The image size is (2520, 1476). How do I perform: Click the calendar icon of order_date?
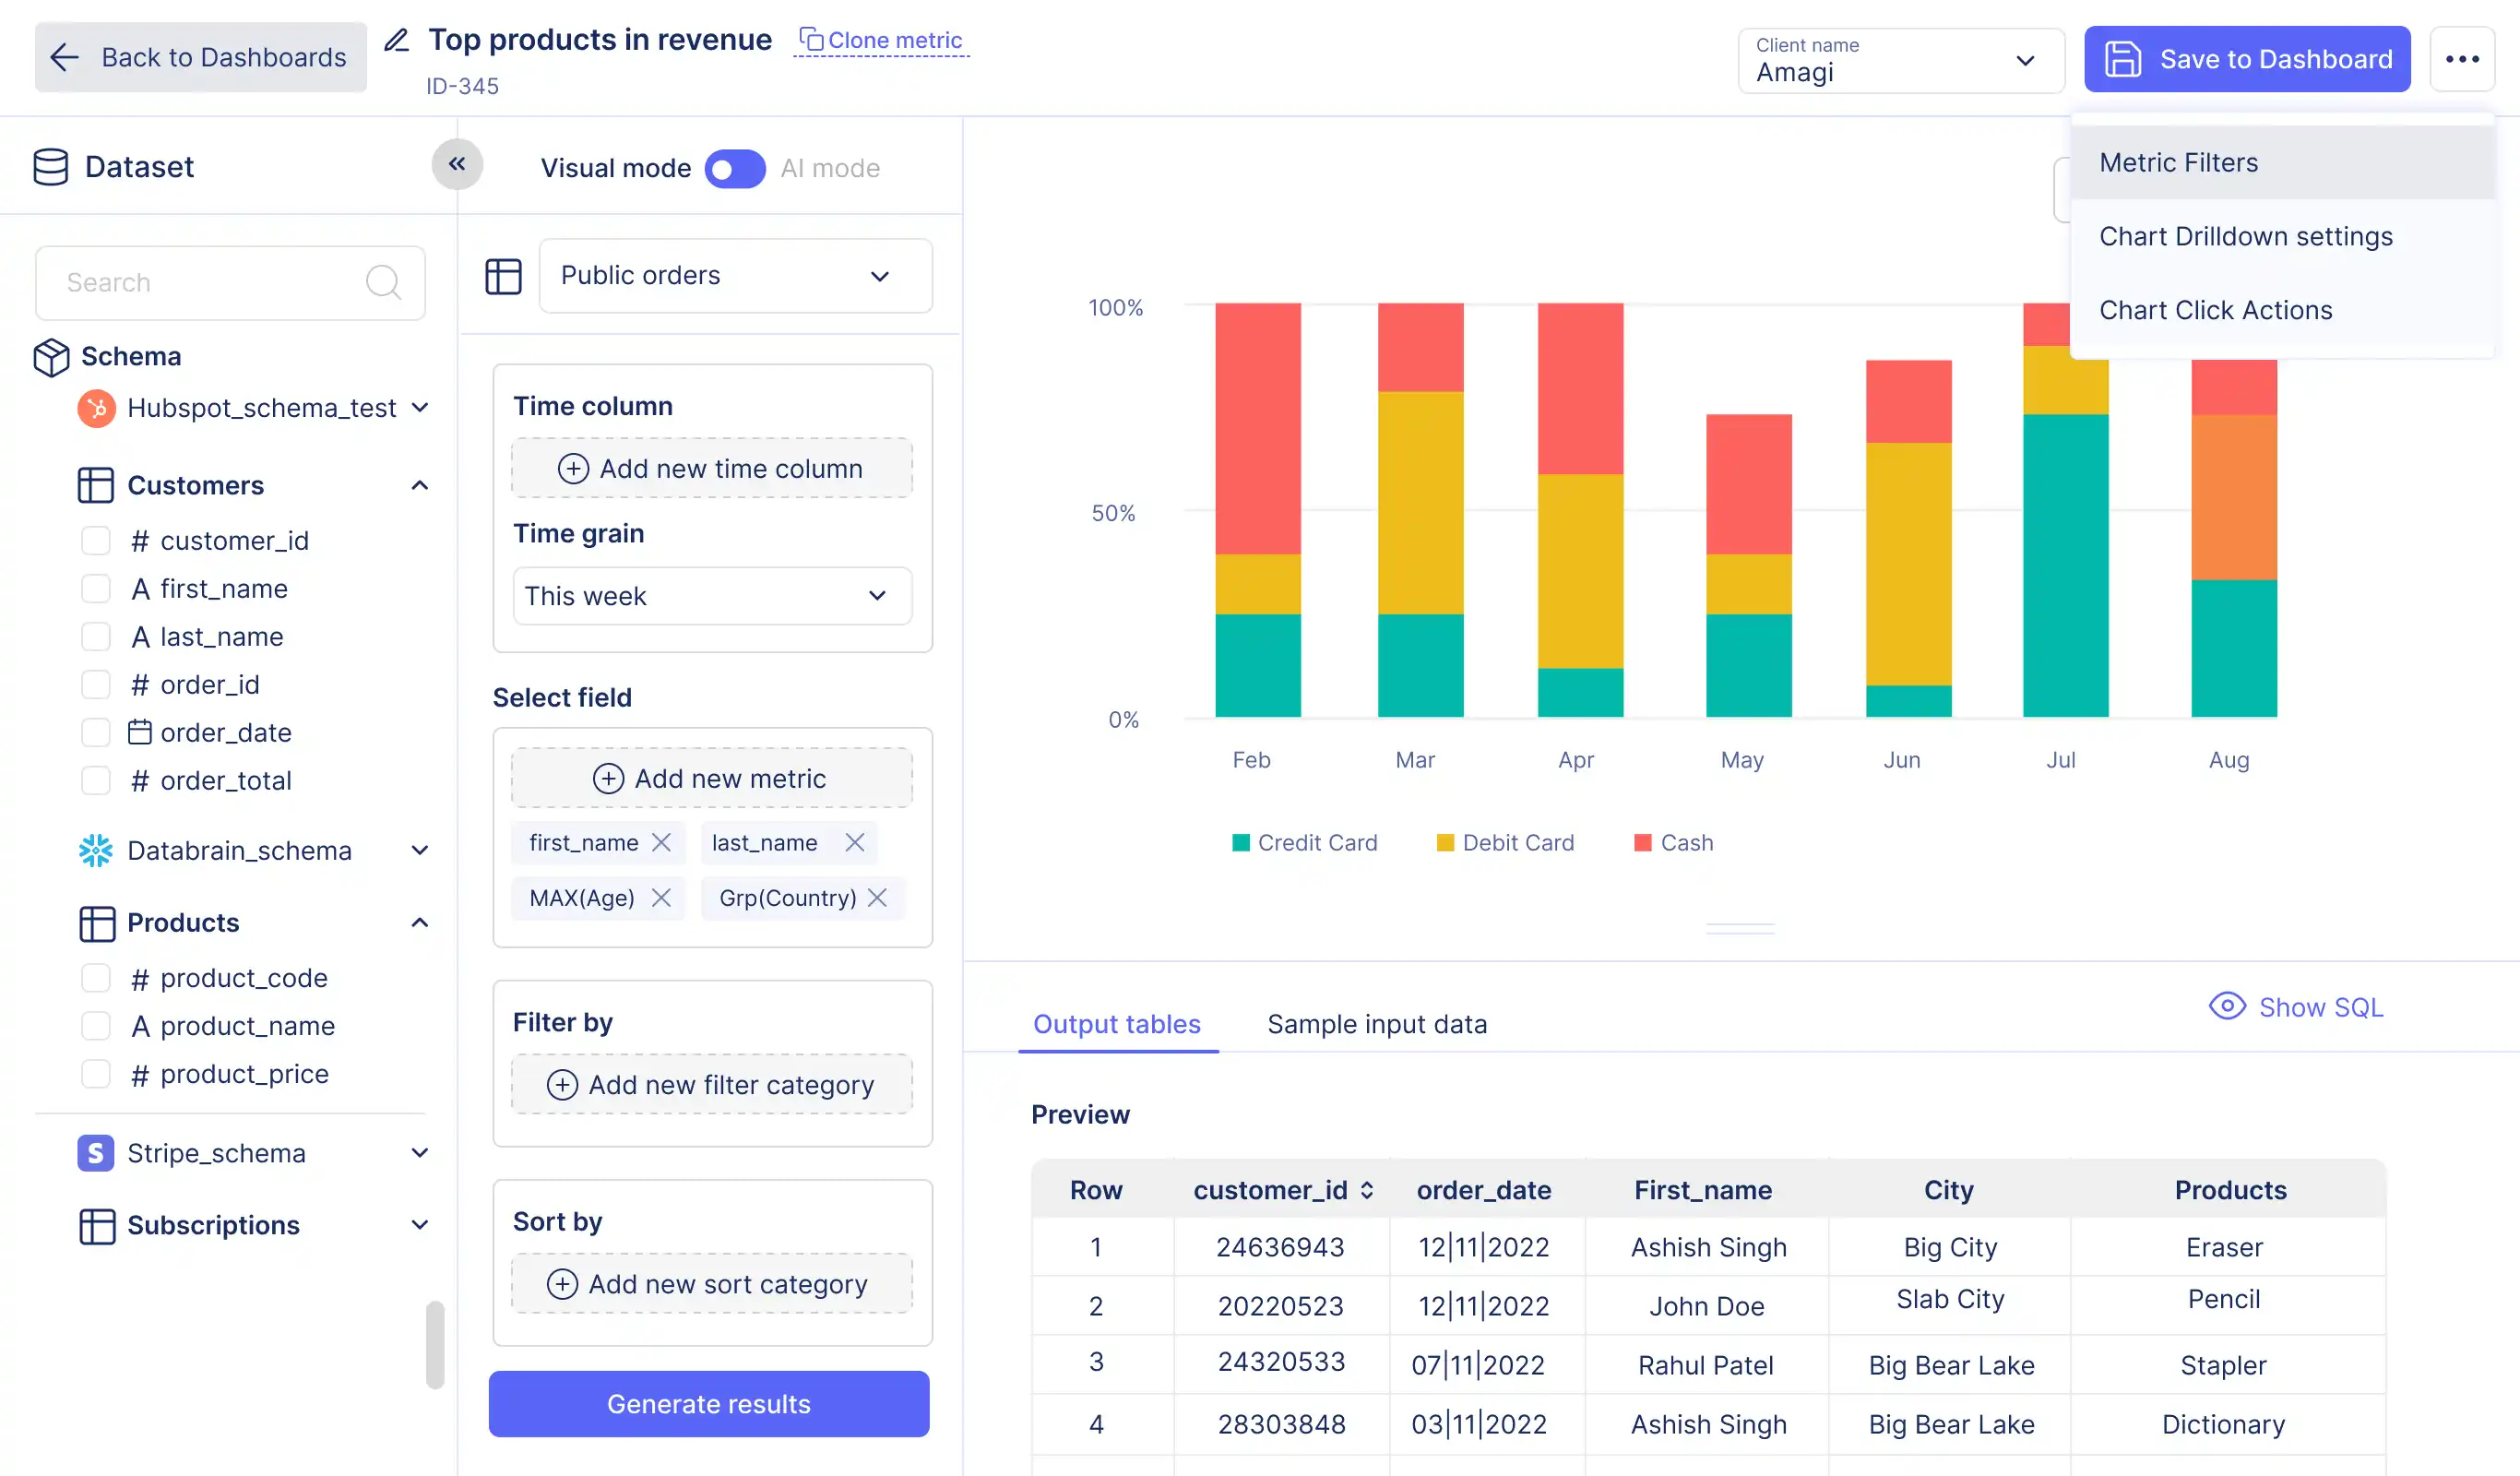tap(140, 732)
